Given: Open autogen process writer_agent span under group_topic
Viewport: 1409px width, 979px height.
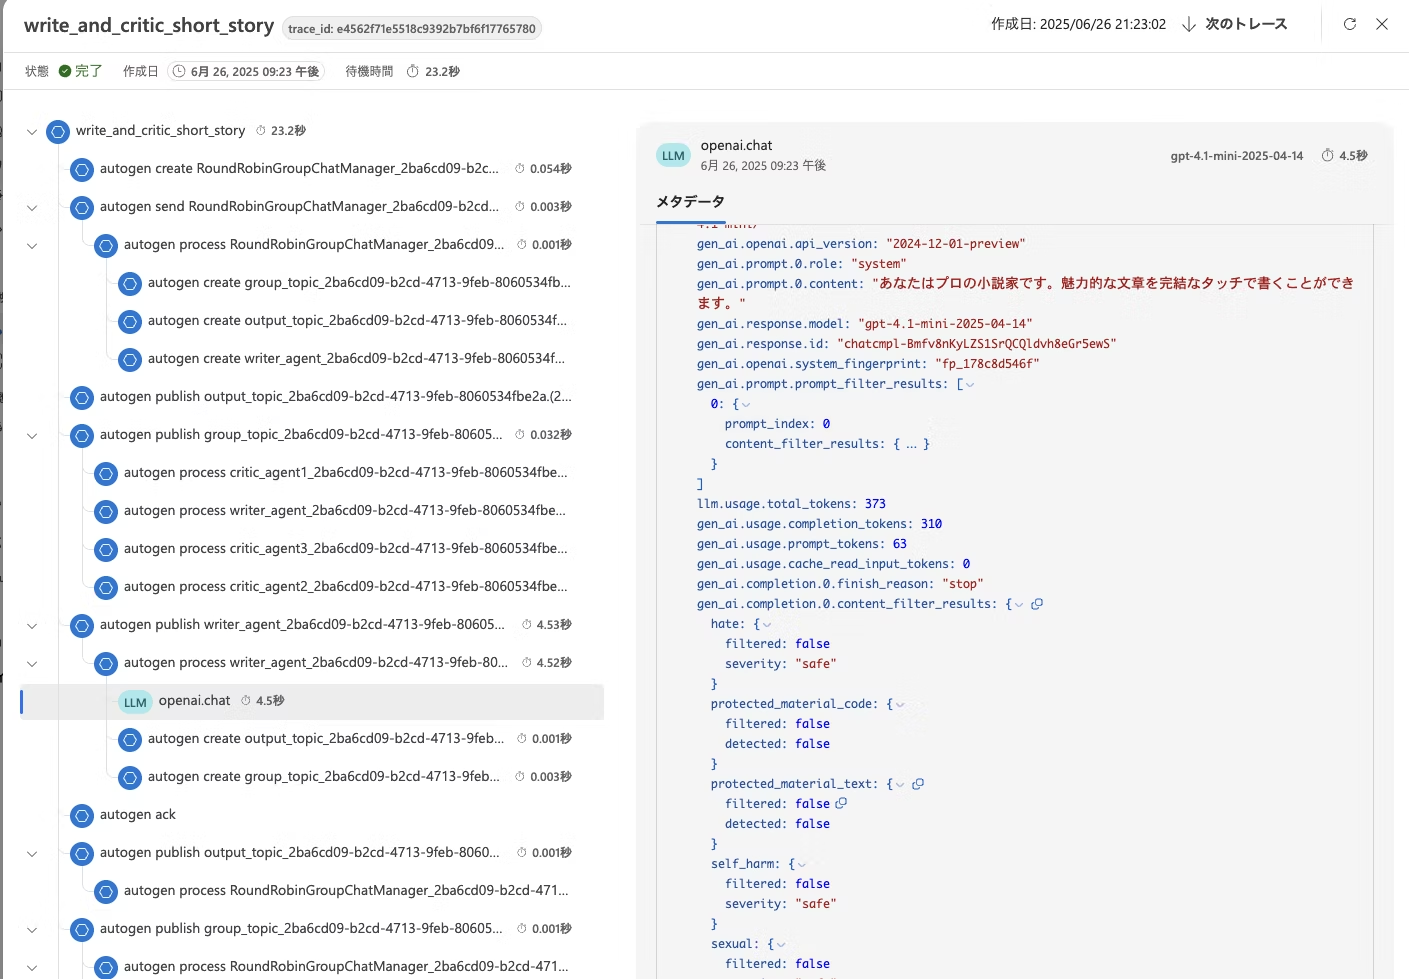Looking at the screenshot, I should point(344,511).
